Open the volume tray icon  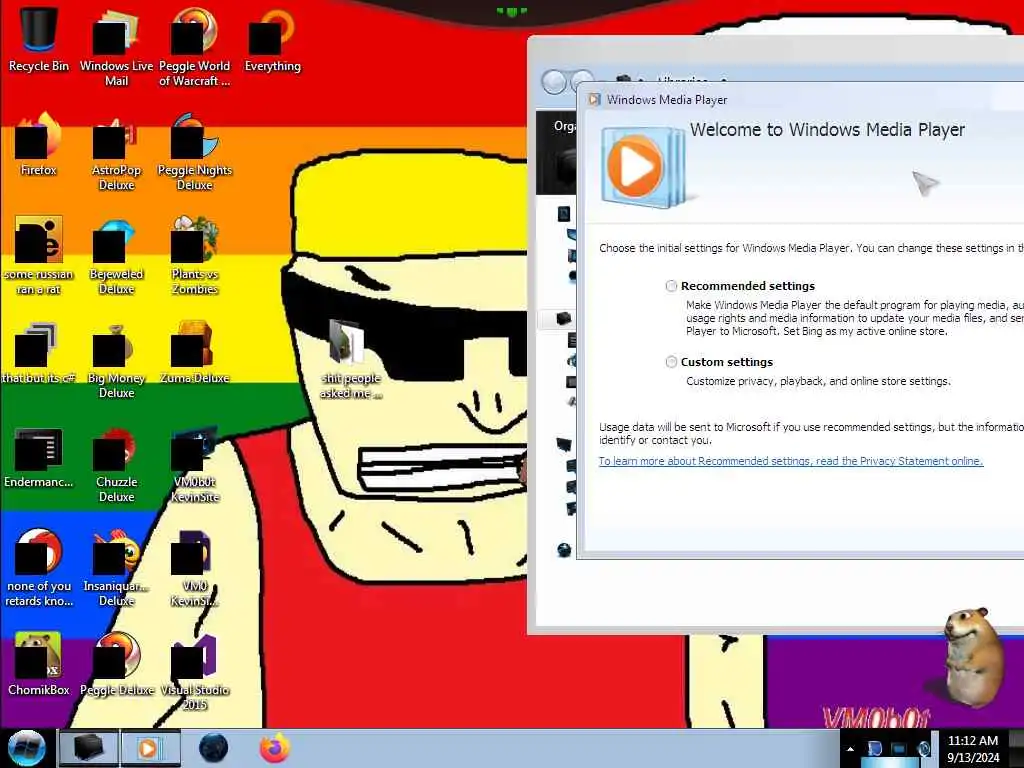[x=924, y=748]
